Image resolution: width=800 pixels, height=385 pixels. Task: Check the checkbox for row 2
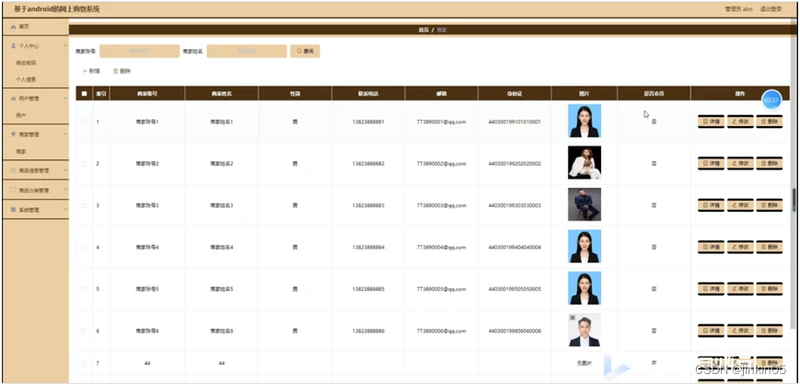pos(84,164)
